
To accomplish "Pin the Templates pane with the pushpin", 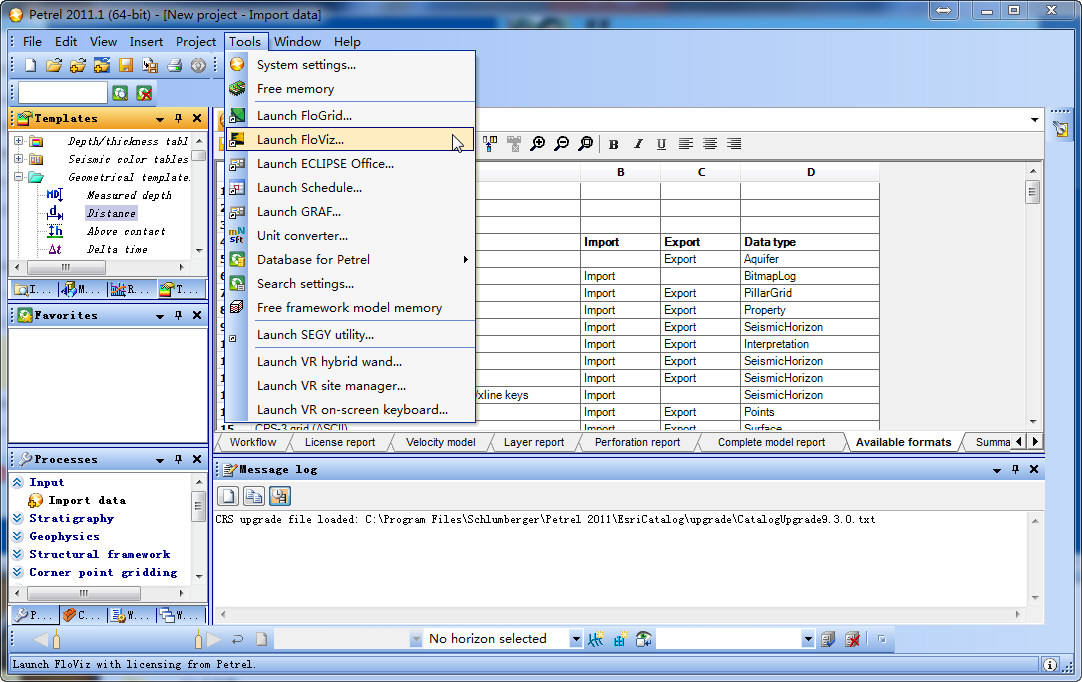I will pyautogui.click(x=179, y=118).
